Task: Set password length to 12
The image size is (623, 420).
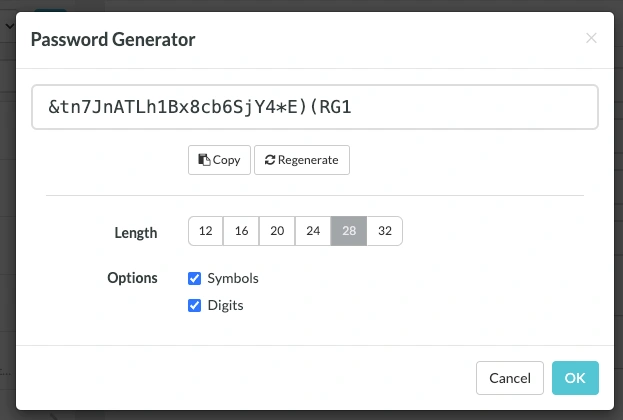Action: coord(205,231)
